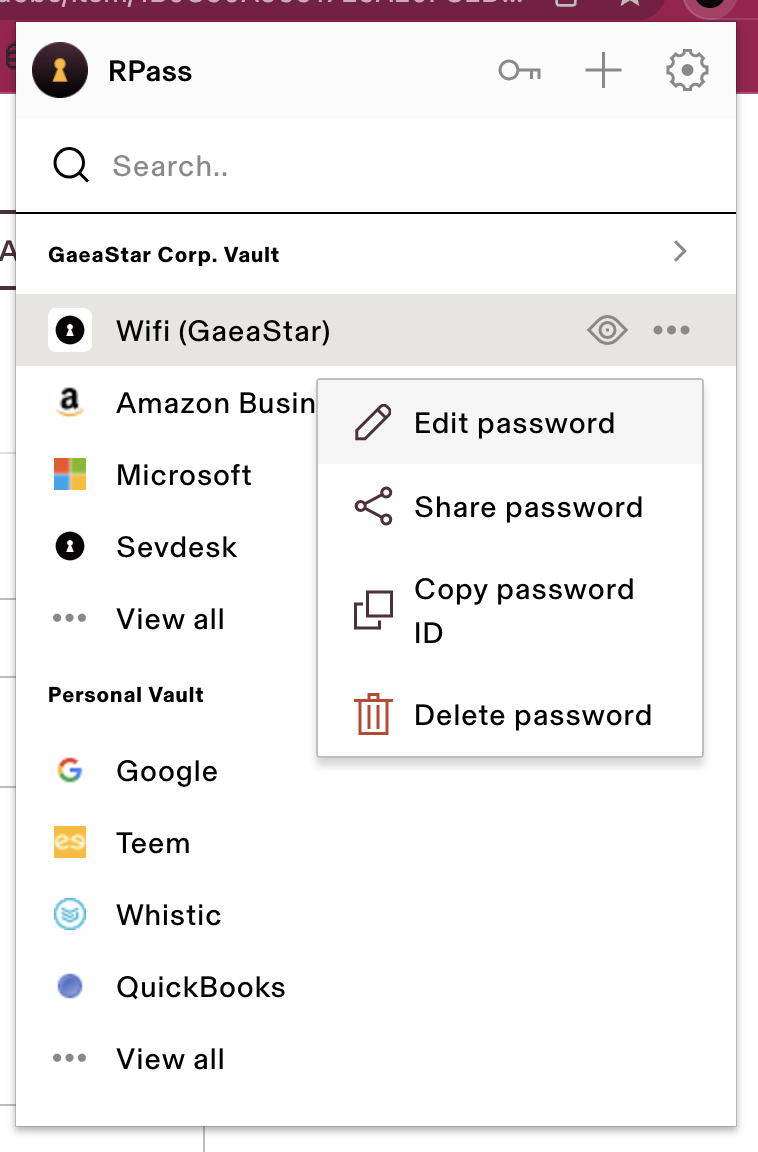View all GaeaStar Corp. Vault passwords
The height and width of the screenshot is (1152, 758).
pos(170,619)
